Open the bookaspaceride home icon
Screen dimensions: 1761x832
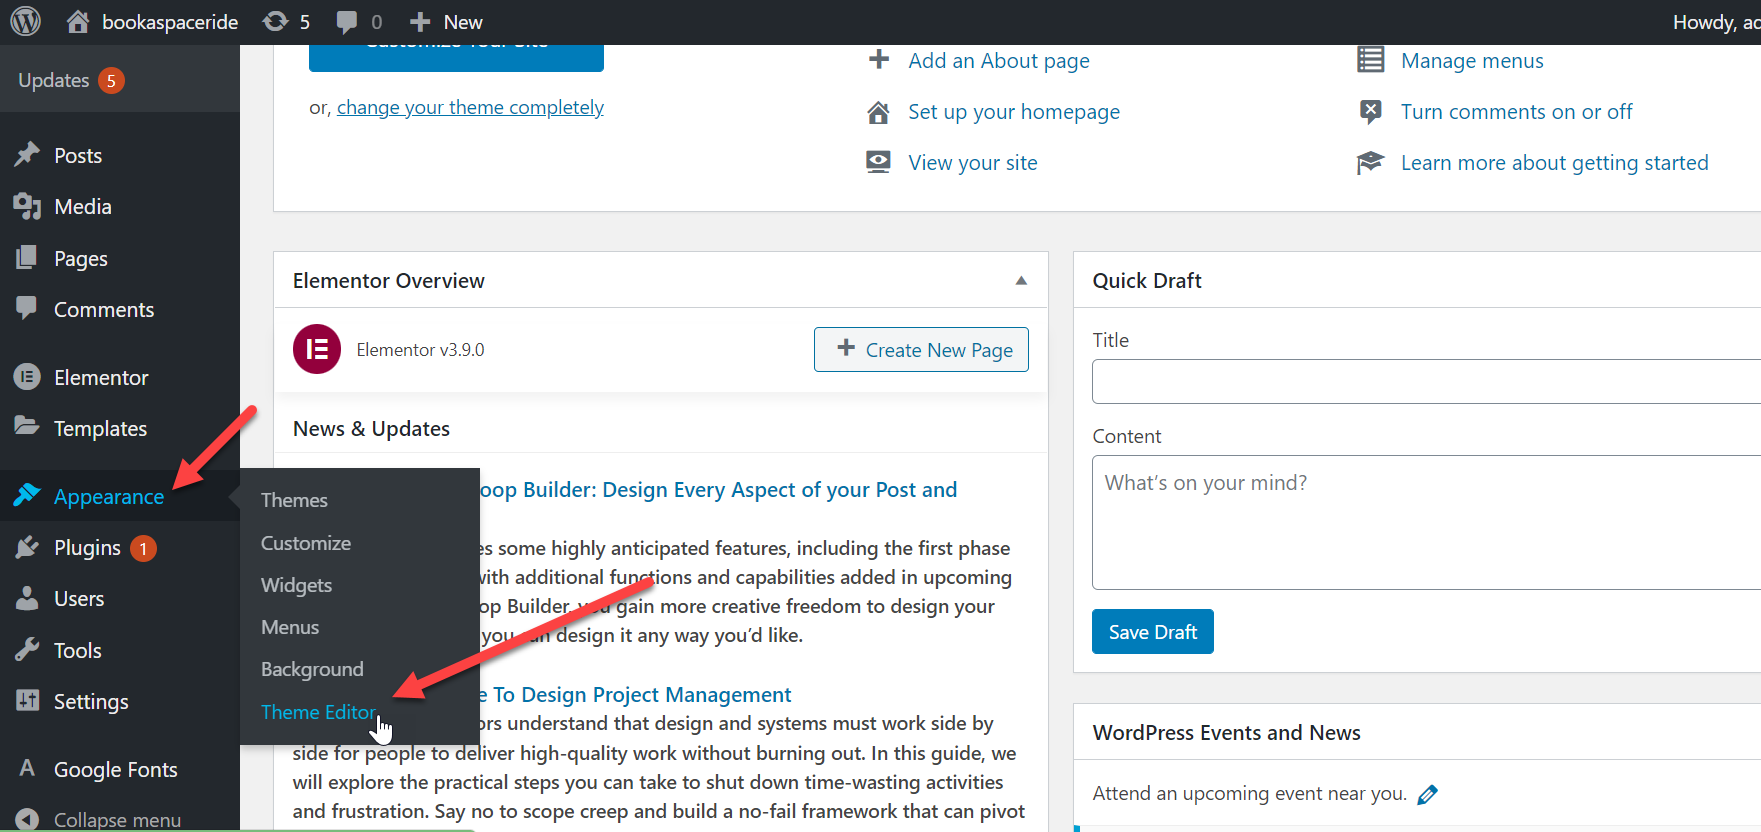[78, 21]
